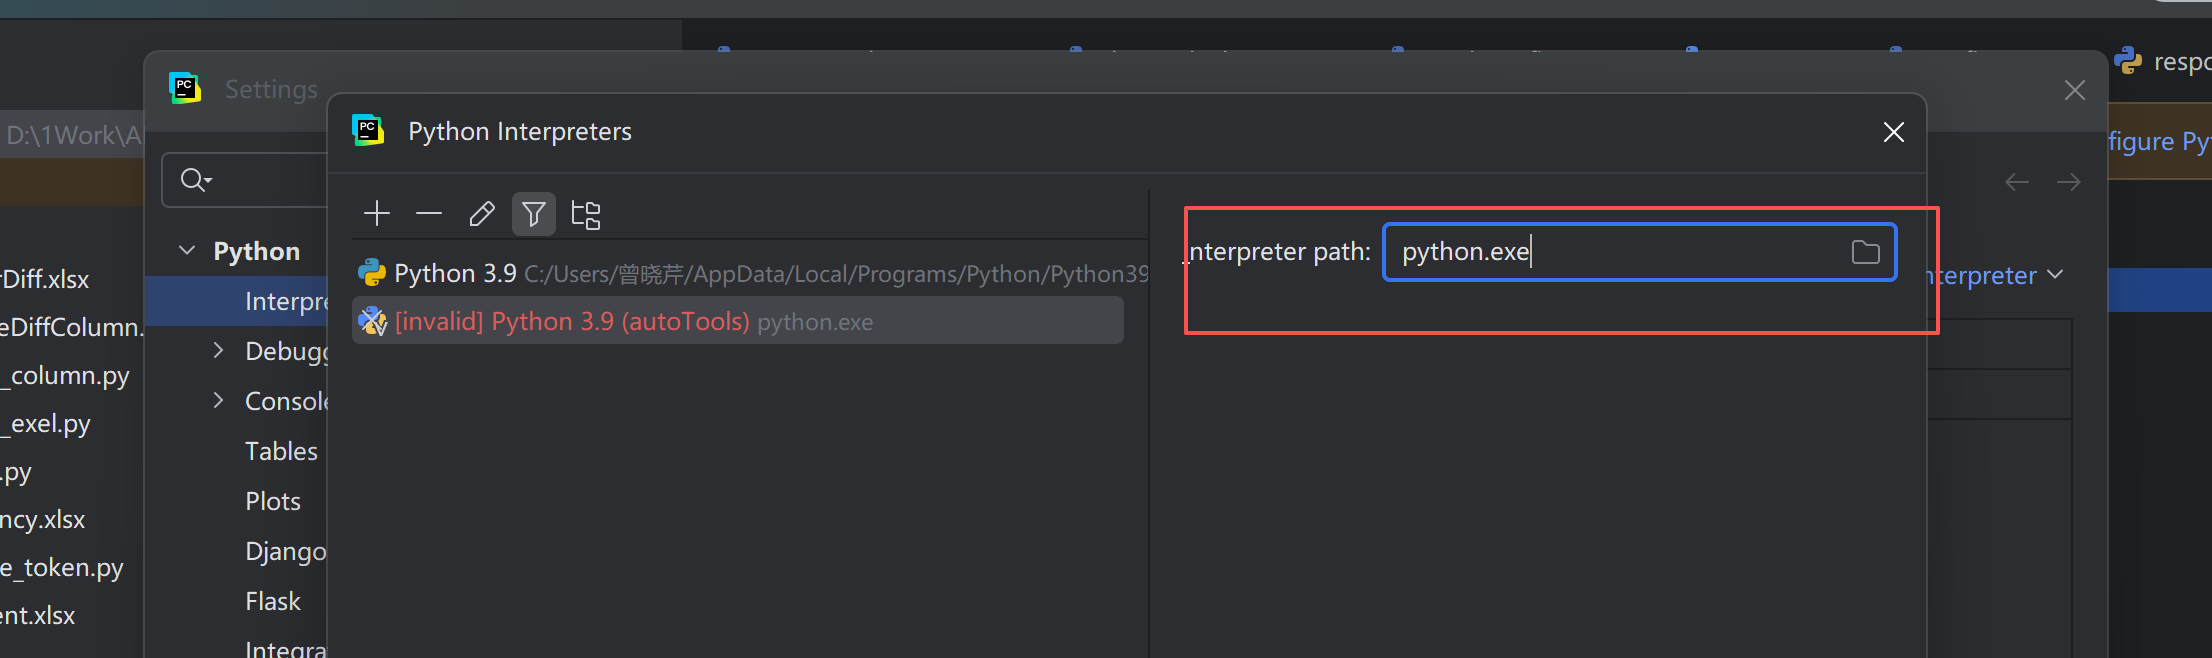Open _exel.py in the project tree
Image resolution: width=2212 pixels, height=658 pixels.
tap(46, 423)
